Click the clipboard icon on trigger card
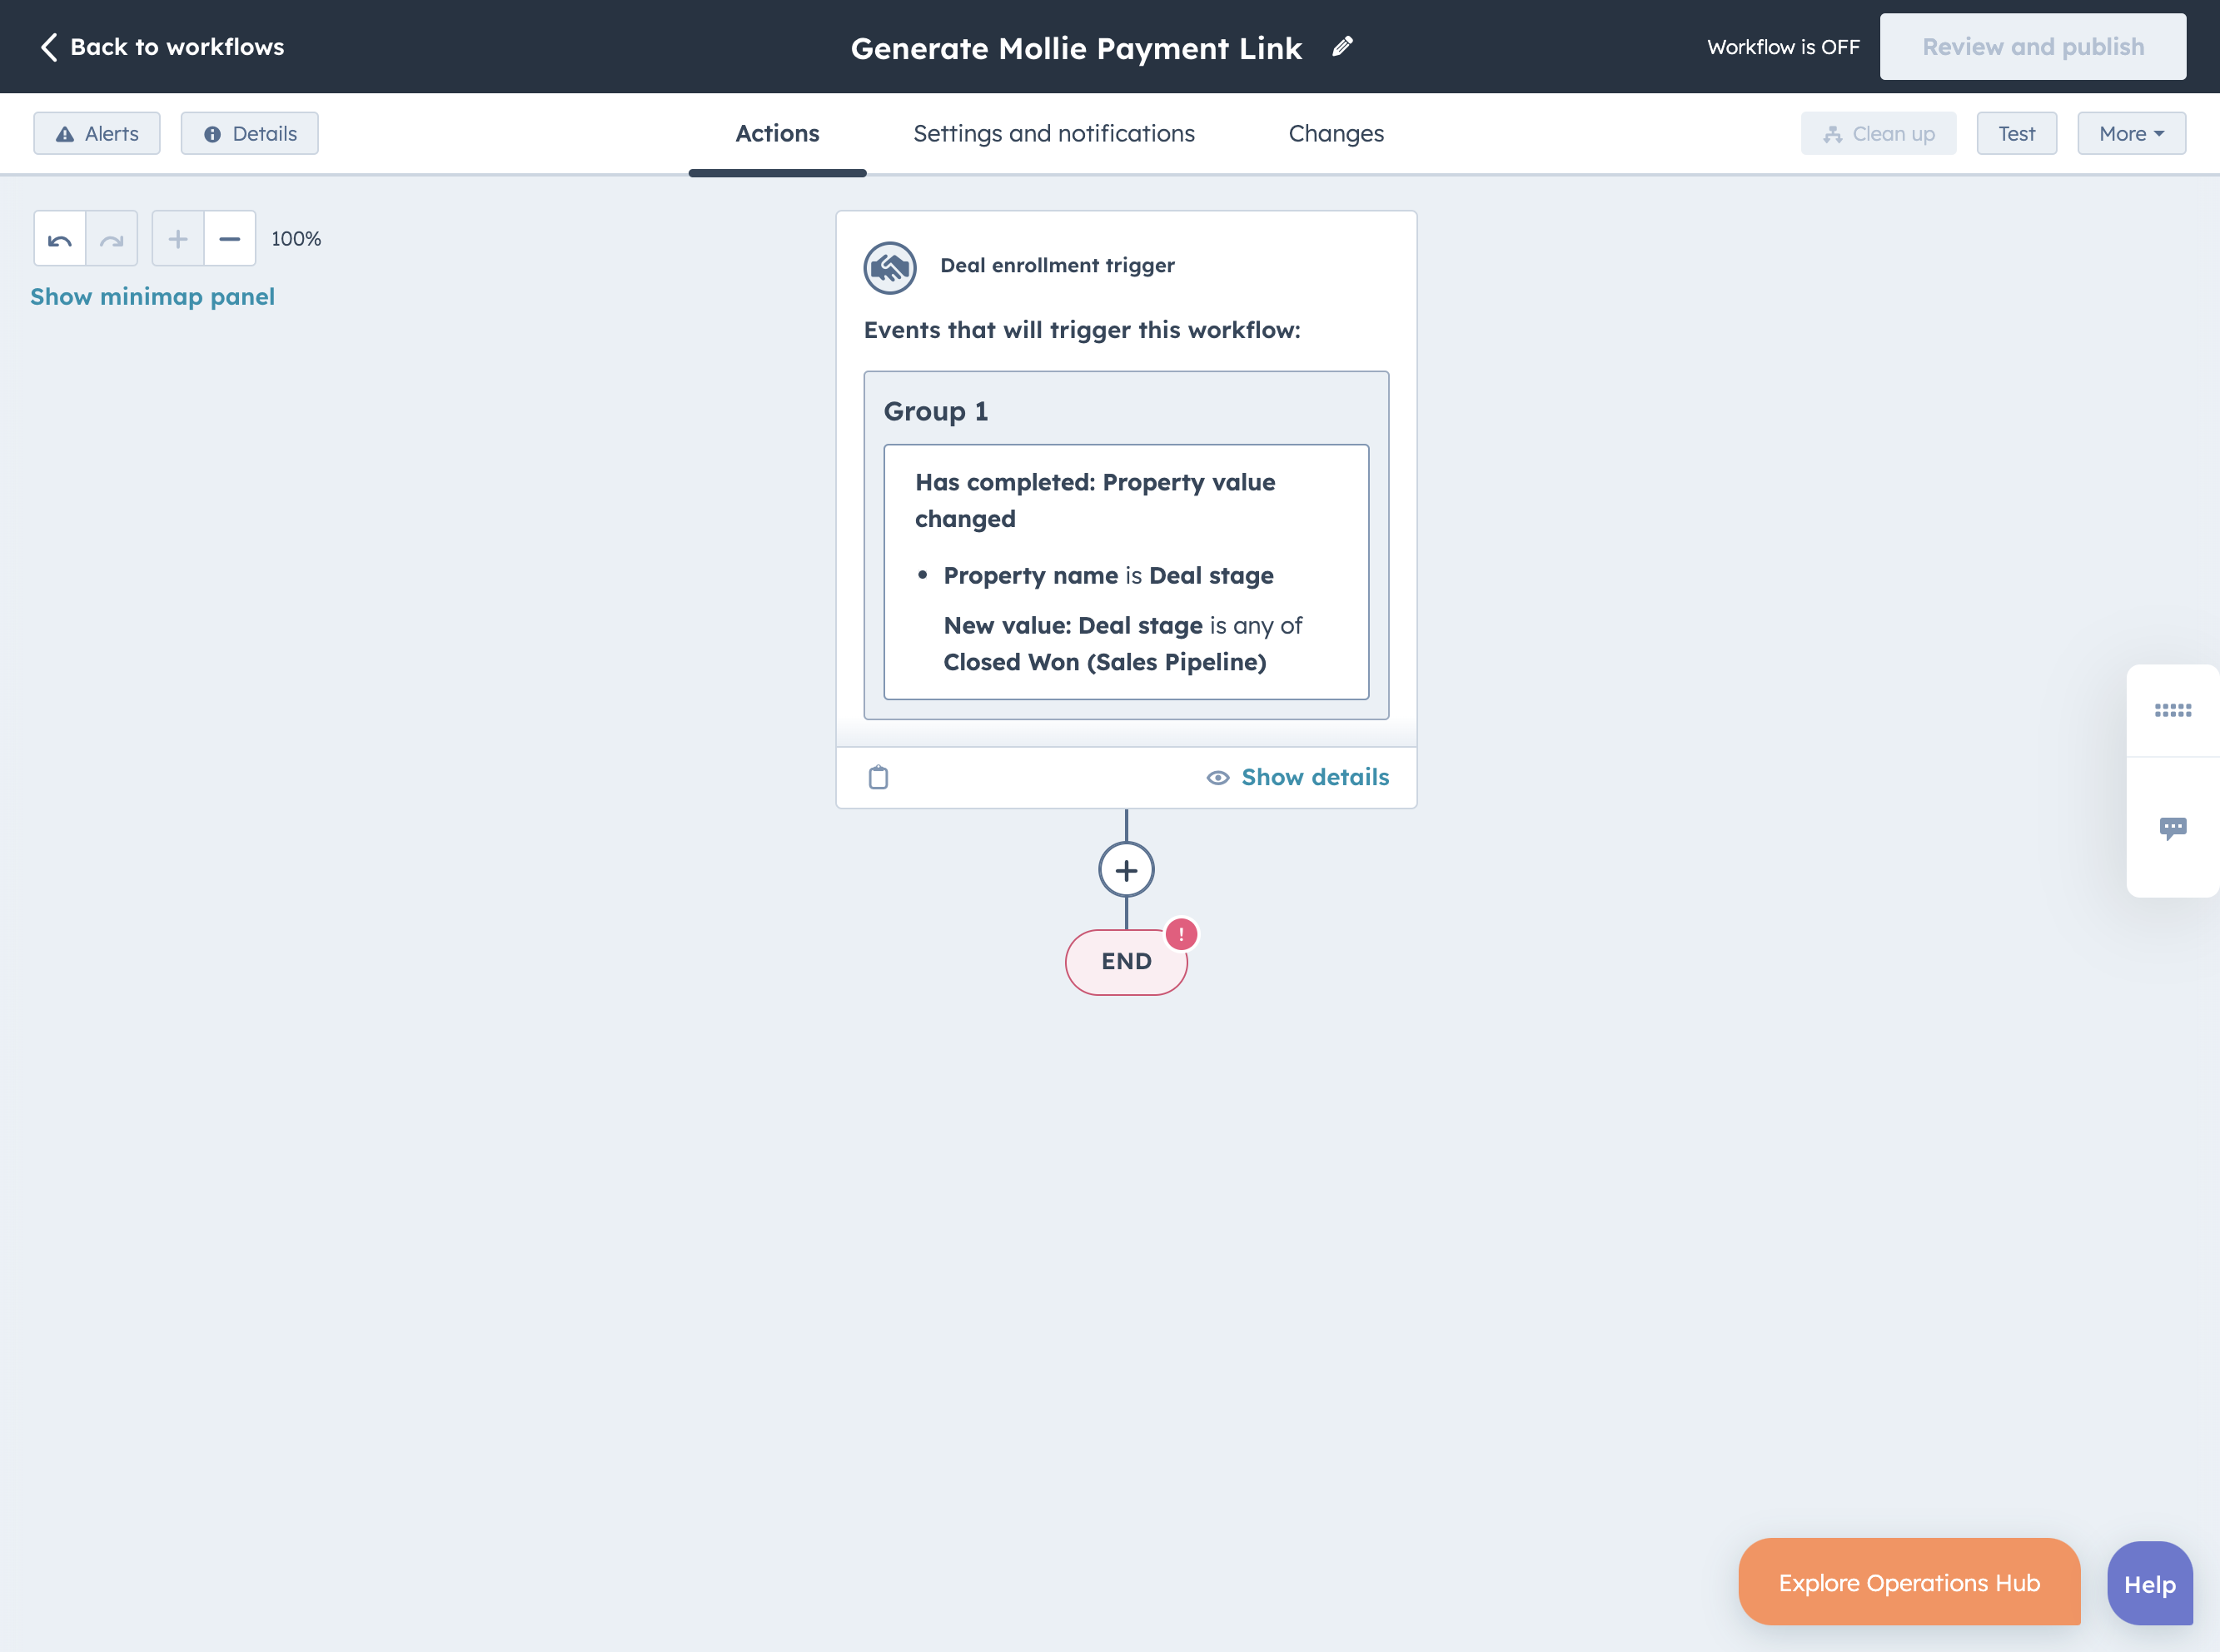Viewport: 2220px width, 1652px height. (x=878, y=777)
